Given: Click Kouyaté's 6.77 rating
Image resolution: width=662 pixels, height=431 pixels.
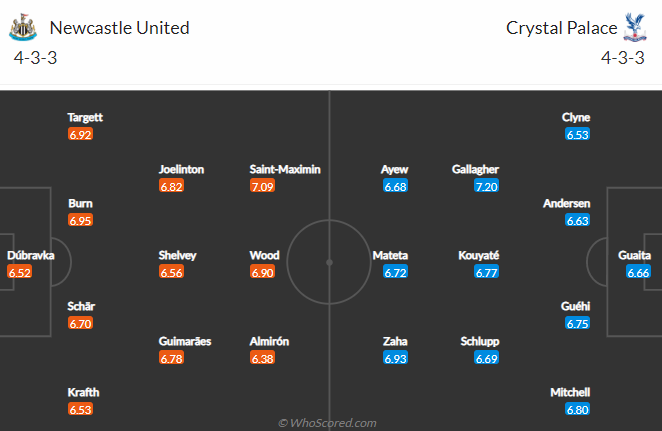Looking at the screenshot, I should (486, 272).
